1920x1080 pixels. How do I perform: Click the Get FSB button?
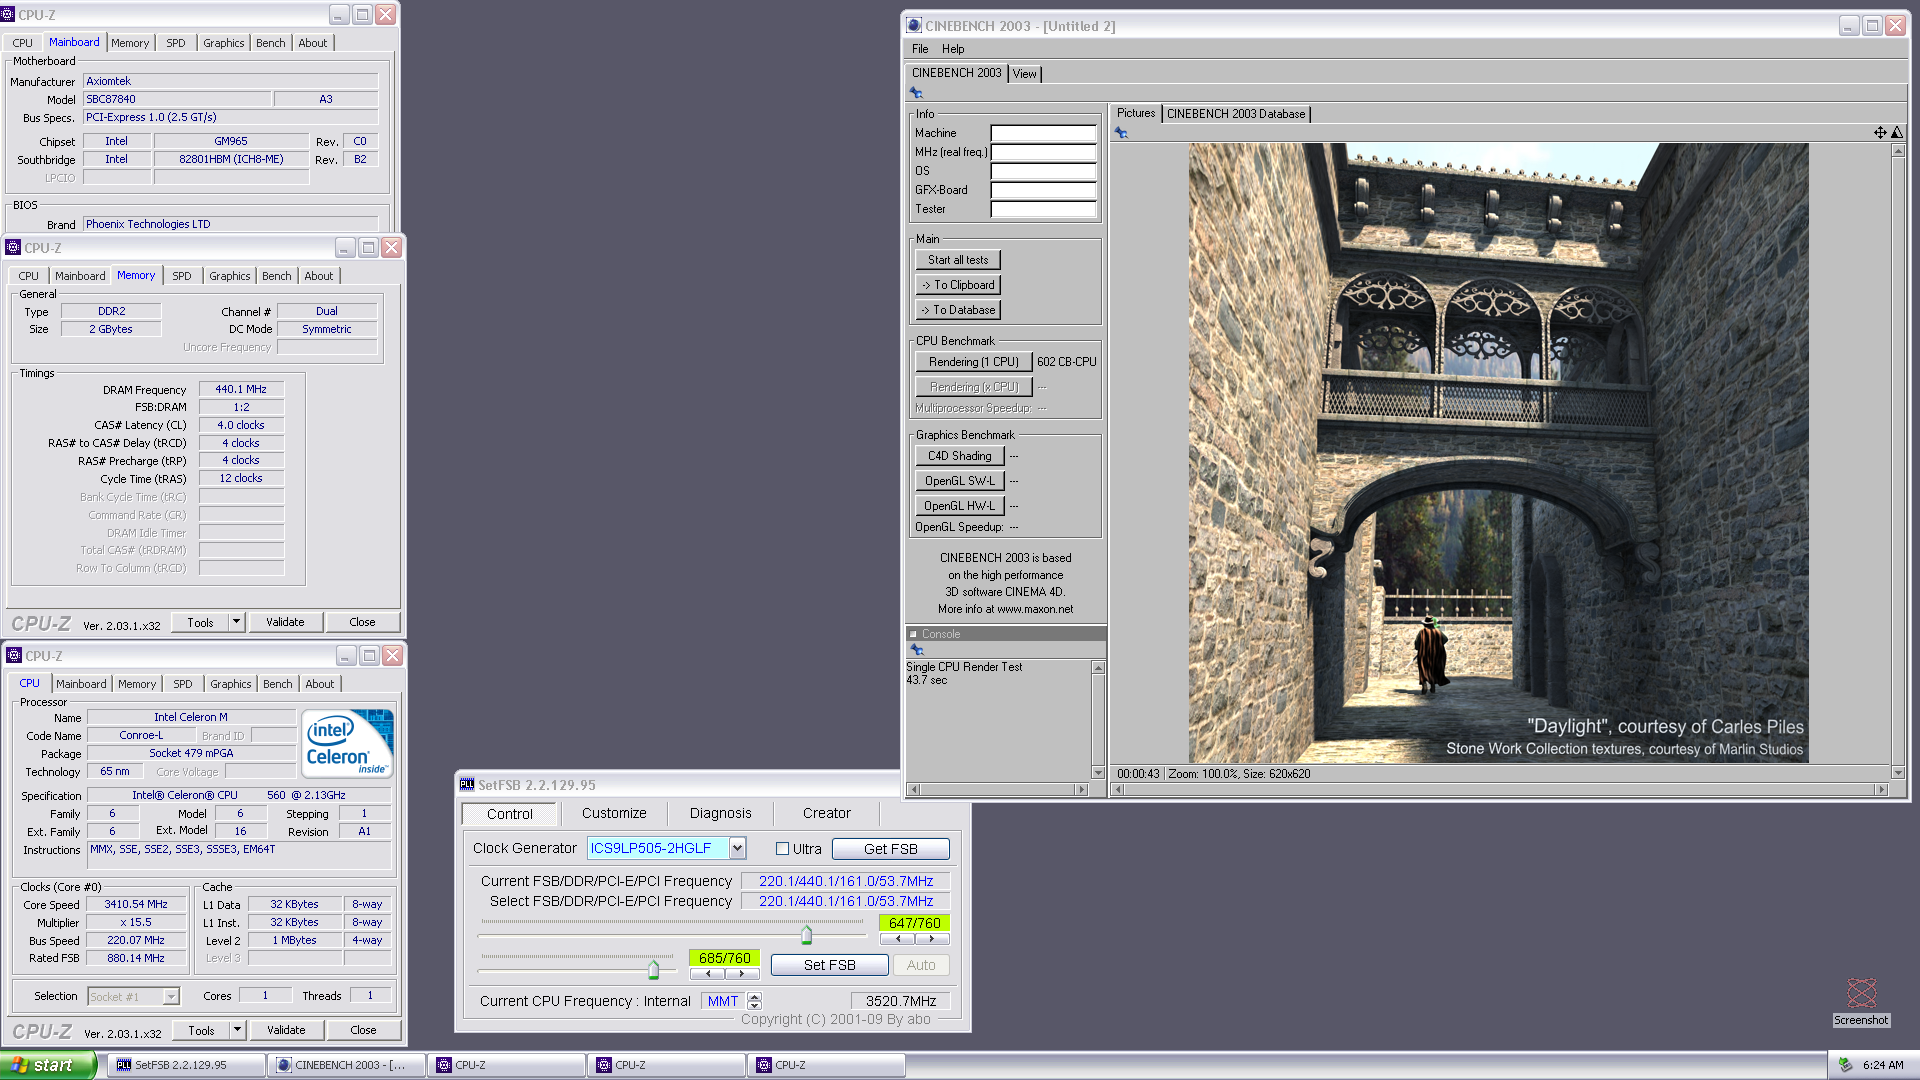[890, 849]
